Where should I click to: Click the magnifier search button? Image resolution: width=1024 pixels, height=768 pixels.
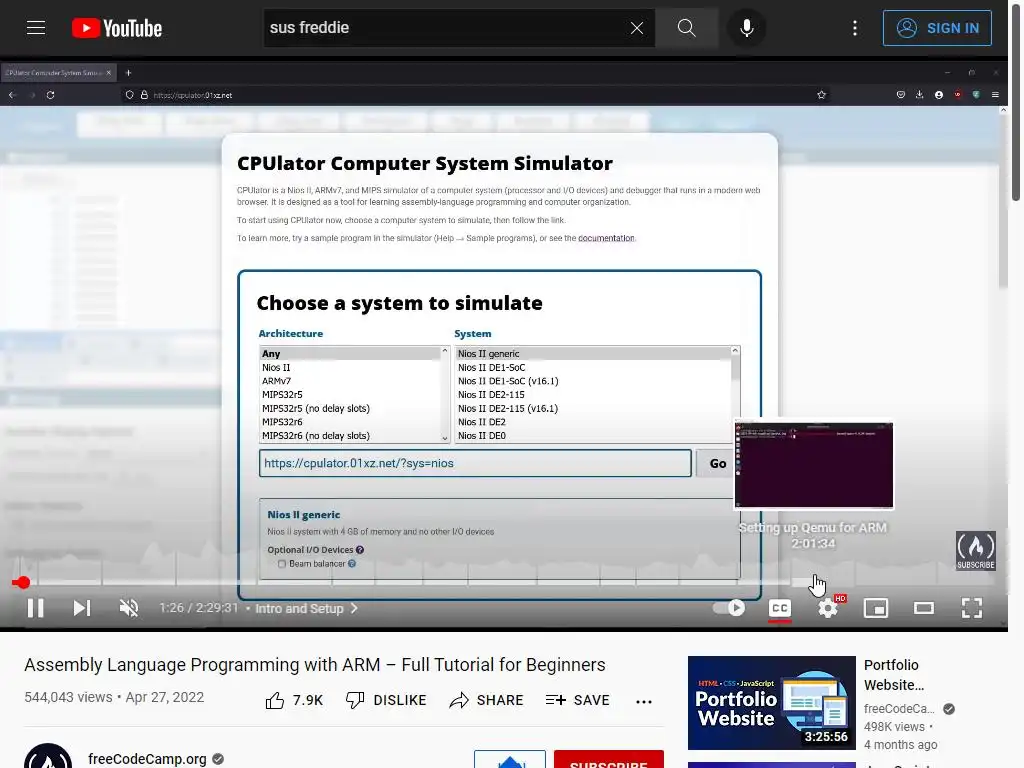pos(686,28)
